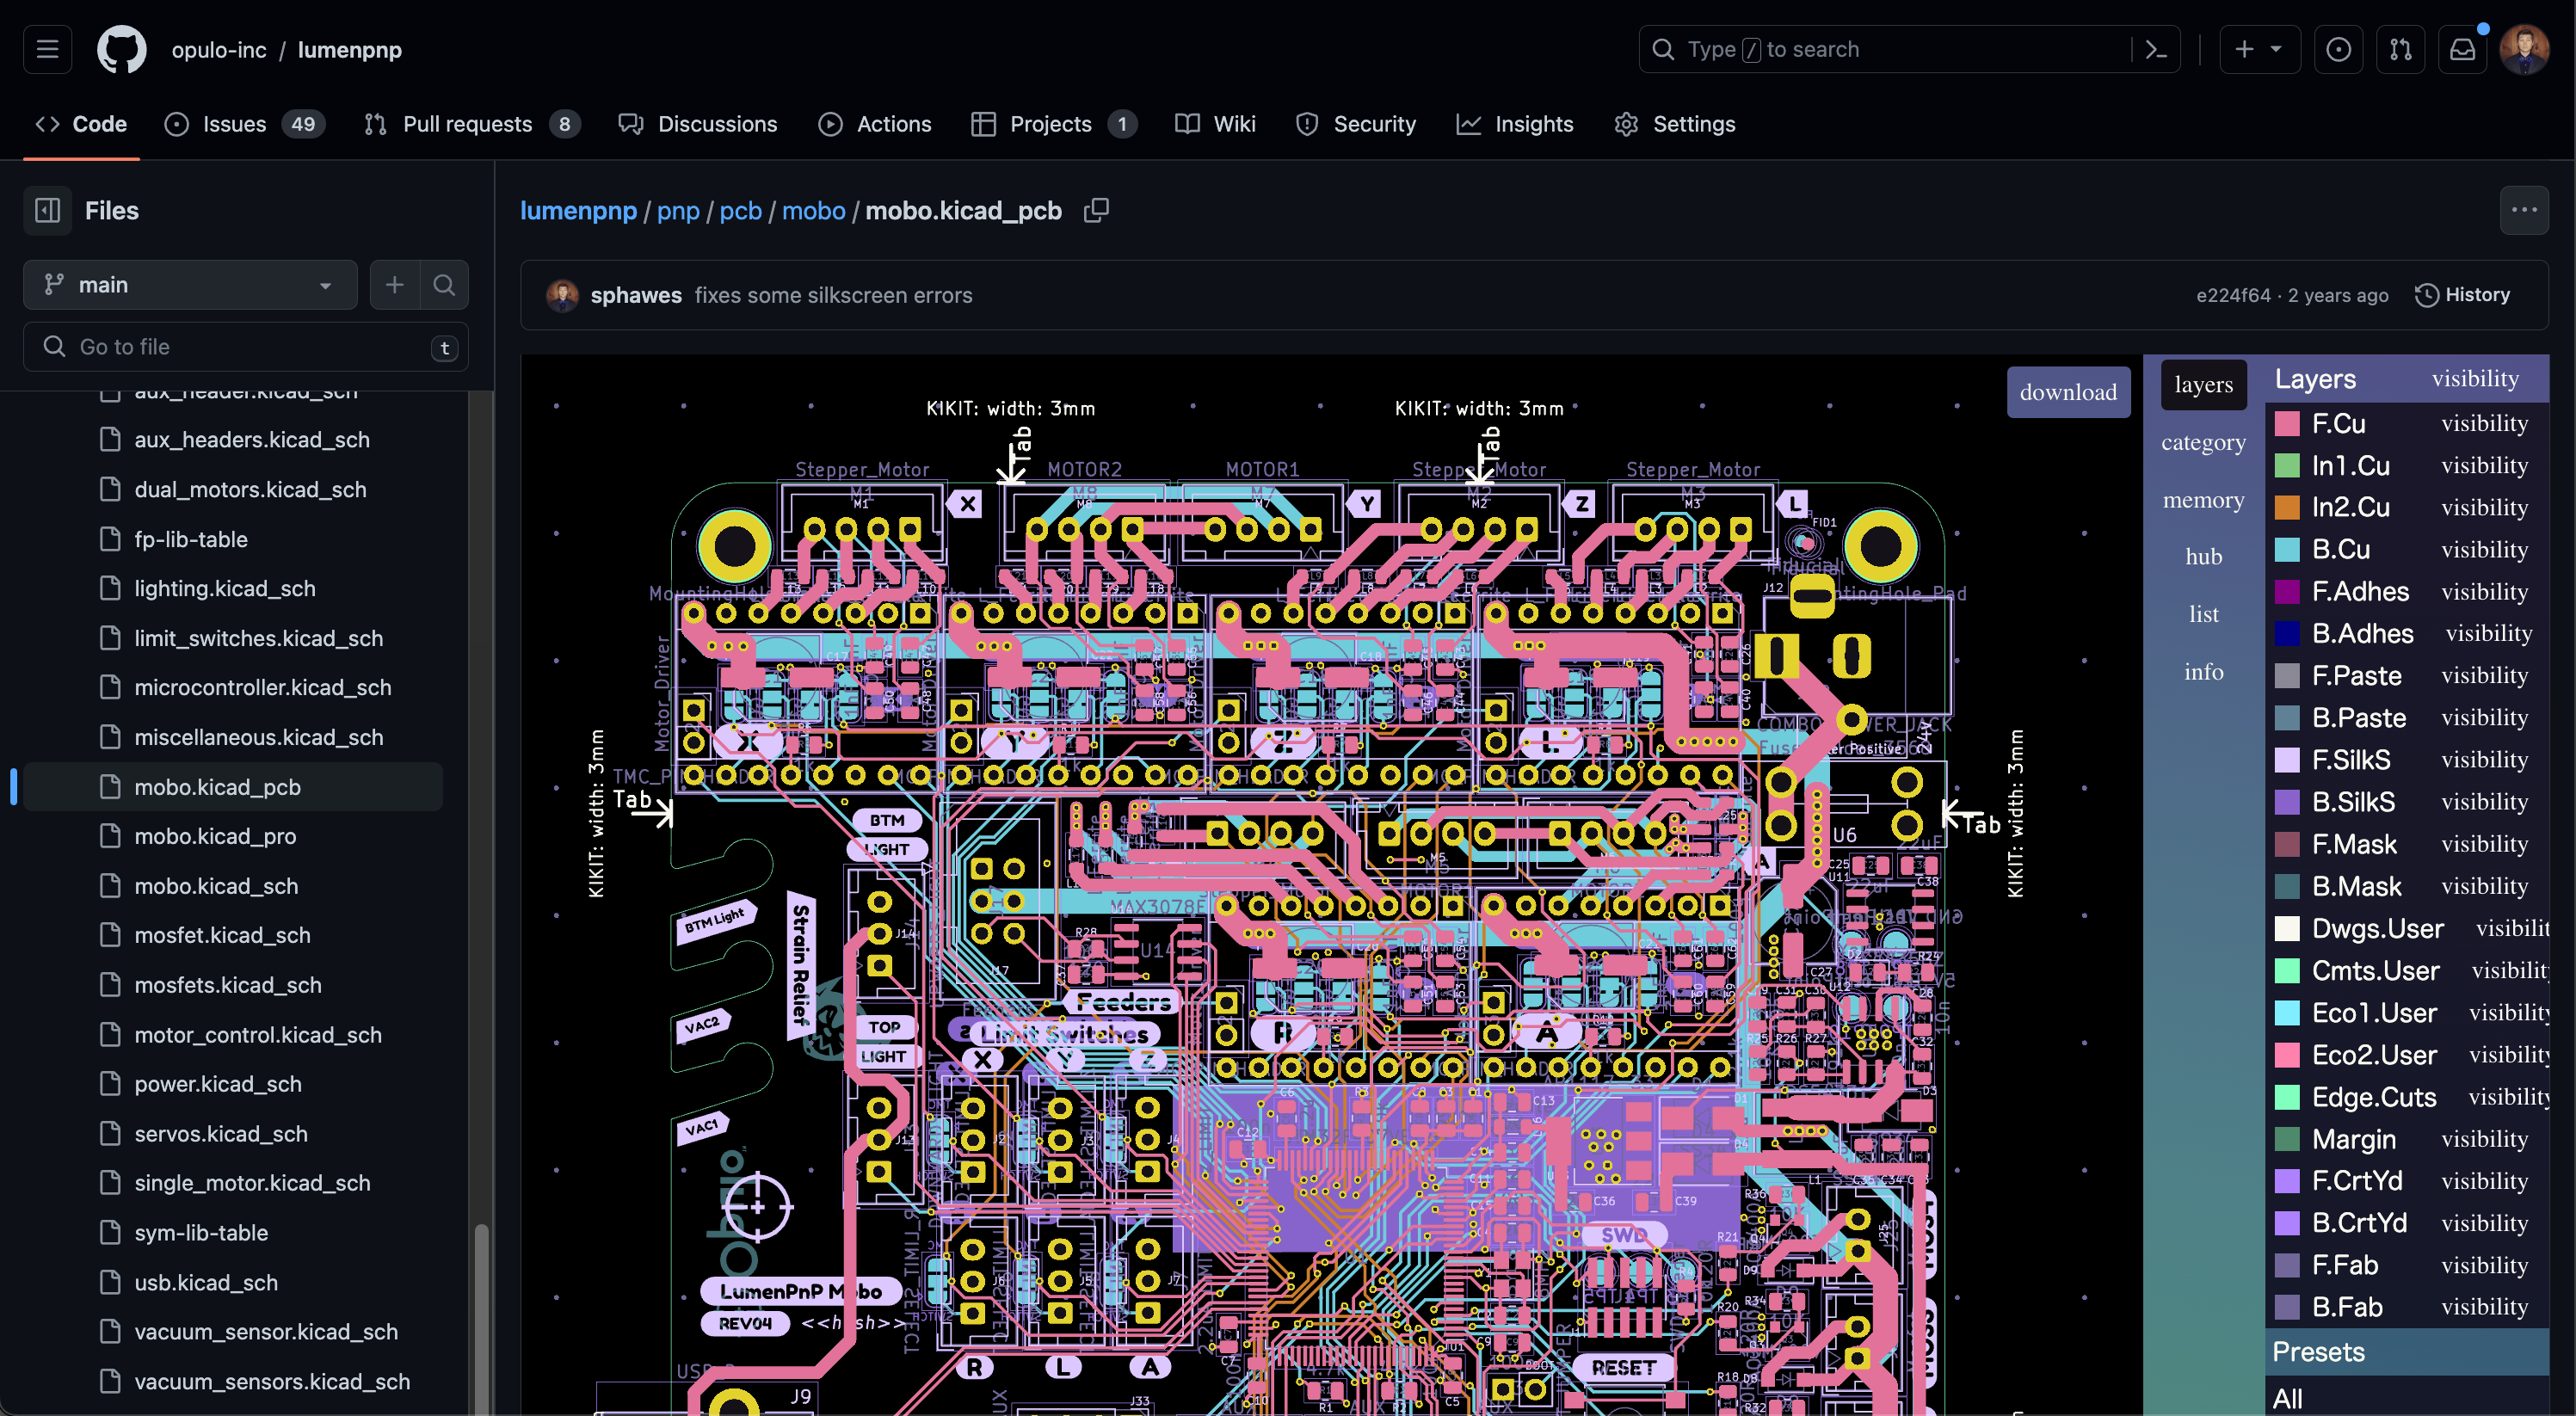Collapse the Files side panel
Viewport: 2576px width, 1416px height.
coord(46,210)
